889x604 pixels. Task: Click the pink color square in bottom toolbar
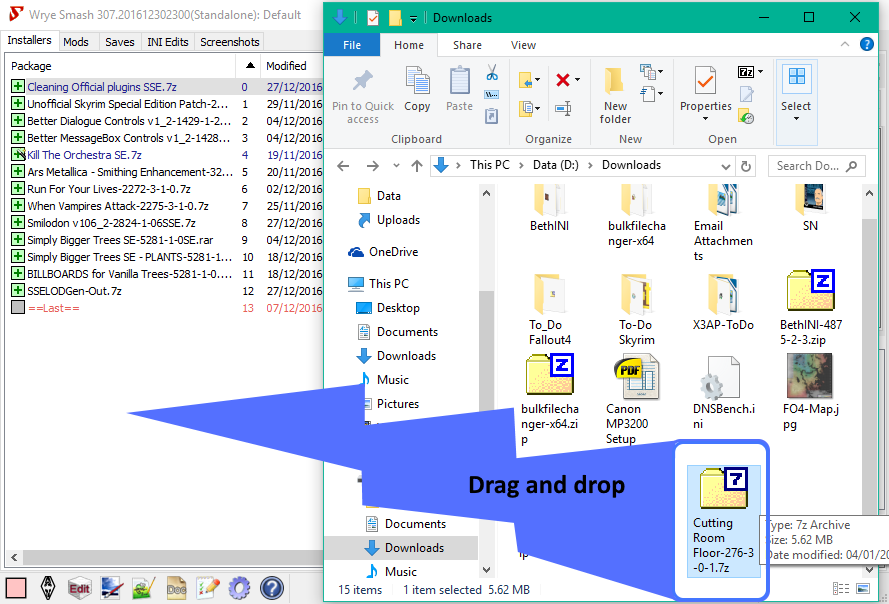pos(16,588)
